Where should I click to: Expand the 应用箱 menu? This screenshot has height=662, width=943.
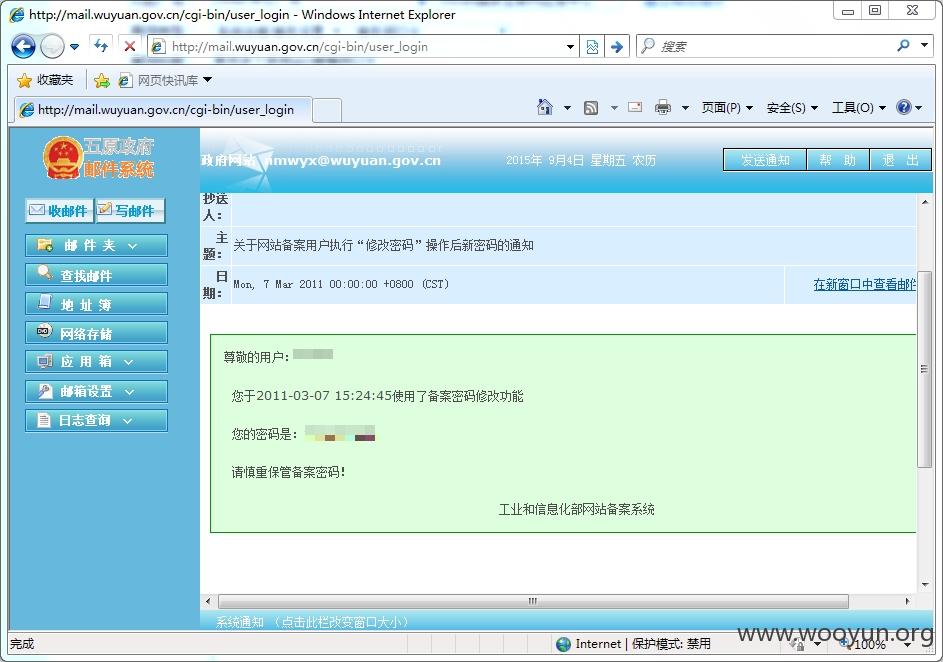96,362
